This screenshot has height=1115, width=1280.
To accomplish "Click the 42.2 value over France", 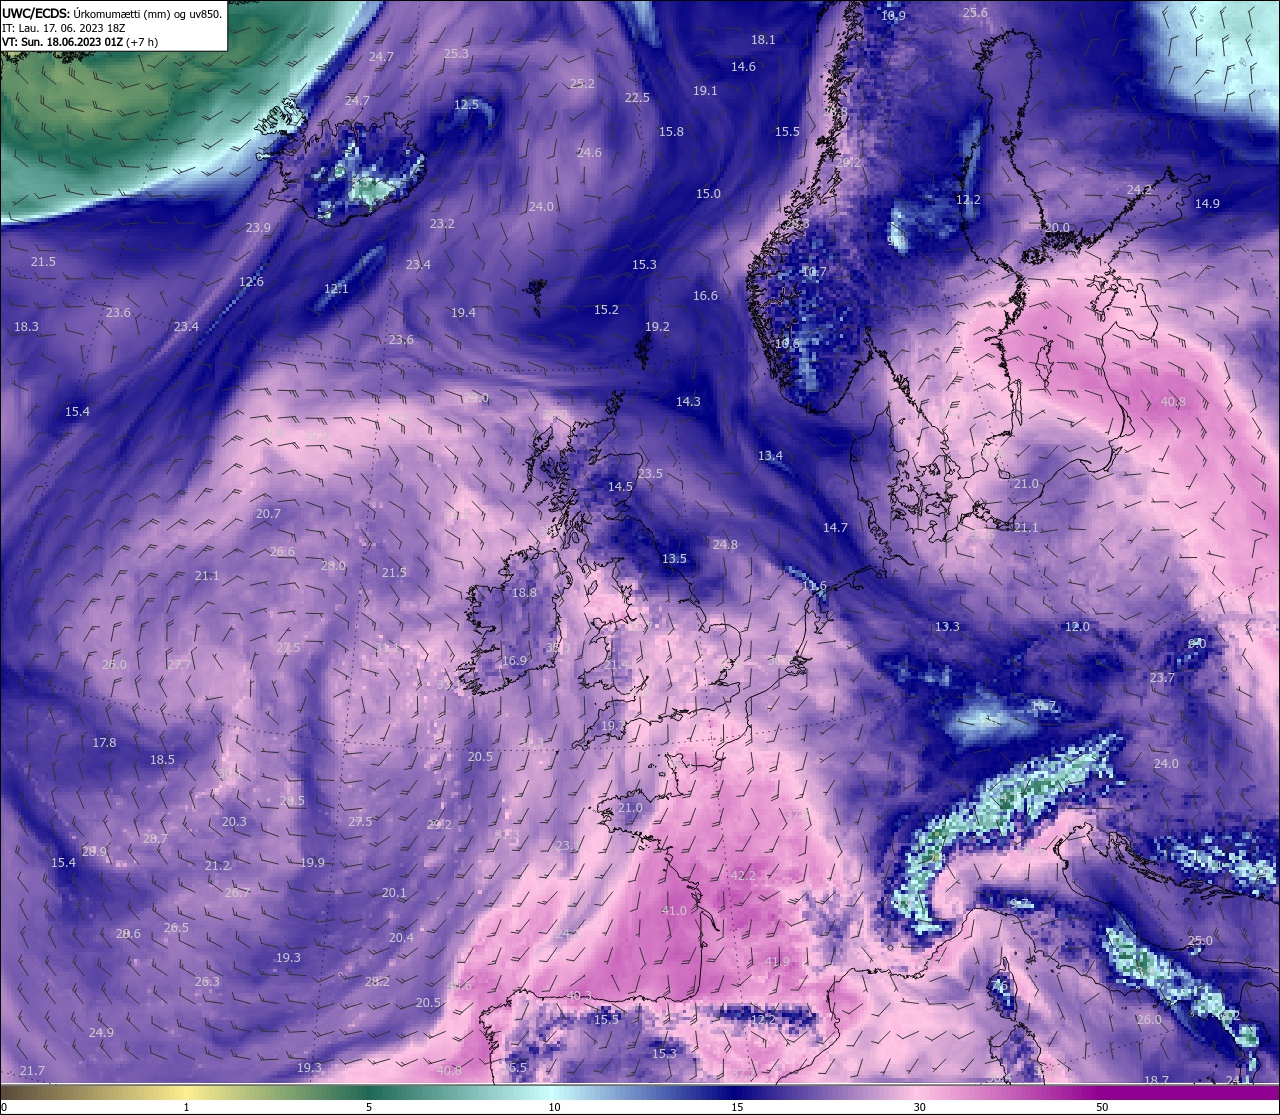I will (x=742, y=876).
